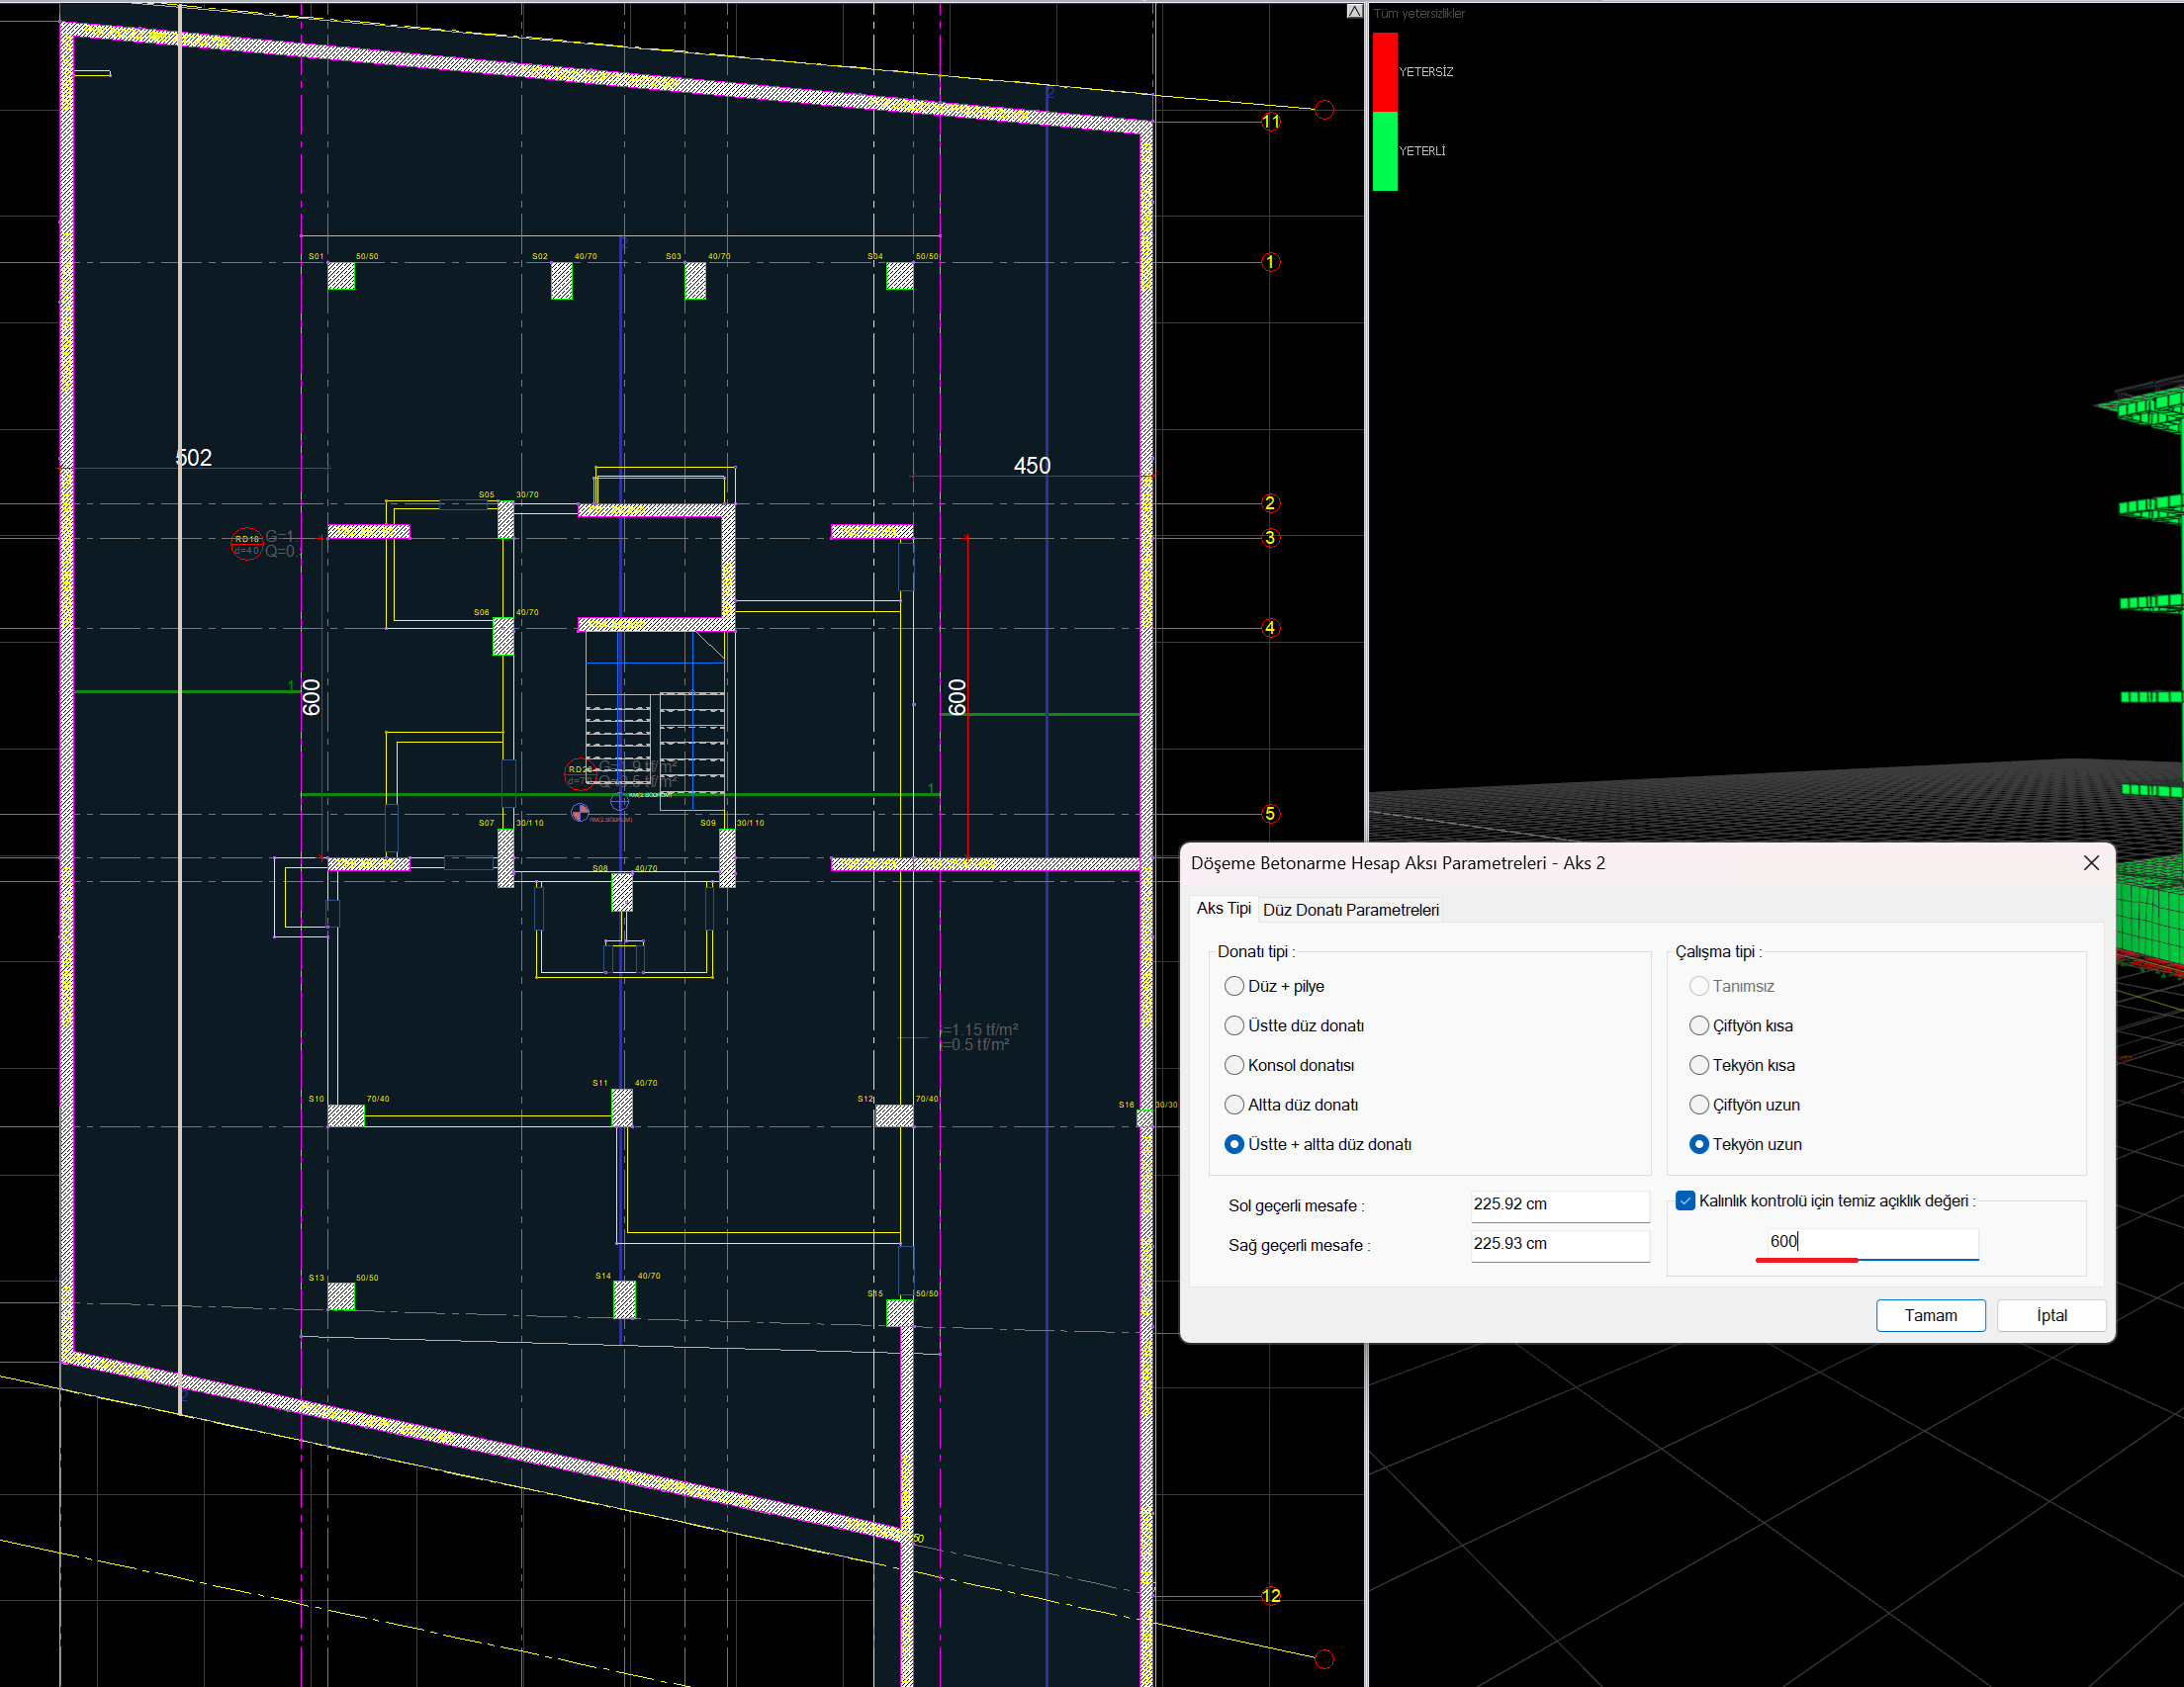Close the Döşeme Betonarme dialog
Viewport: 2184px width, 1687px height.
pyautogui.click(x=2090, y=863)
